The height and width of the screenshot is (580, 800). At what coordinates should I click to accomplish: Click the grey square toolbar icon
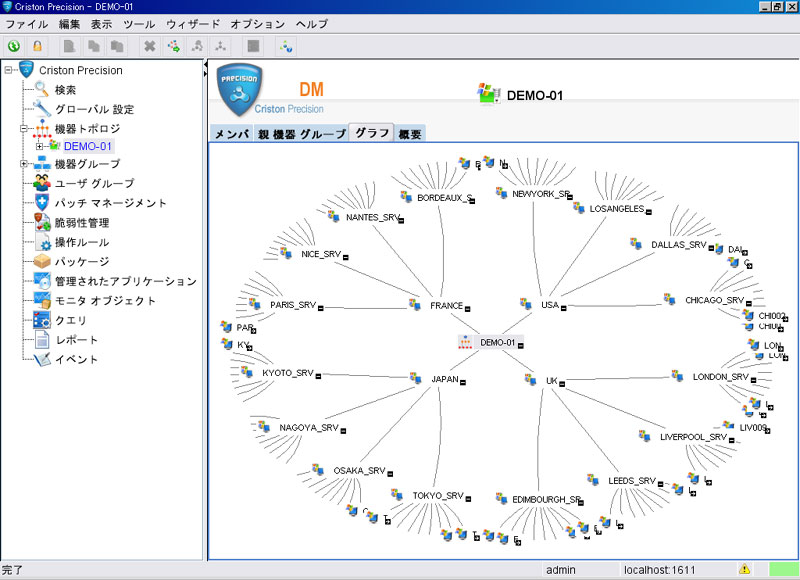coord(254,46)
